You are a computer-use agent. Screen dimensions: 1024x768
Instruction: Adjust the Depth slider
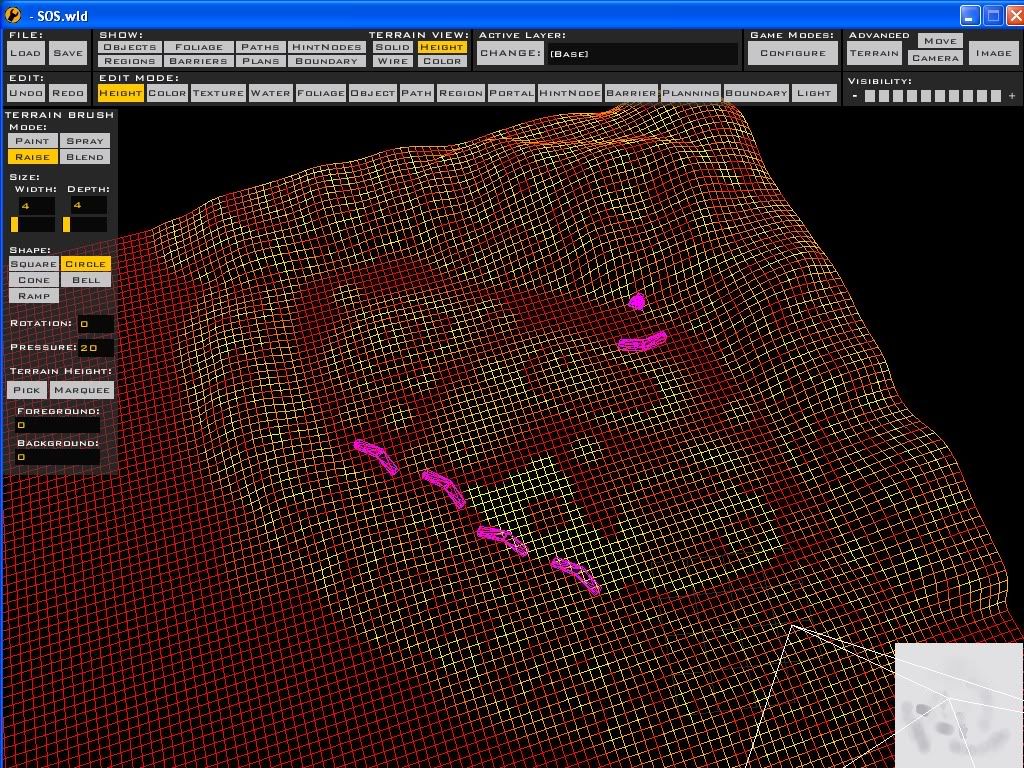85,225
